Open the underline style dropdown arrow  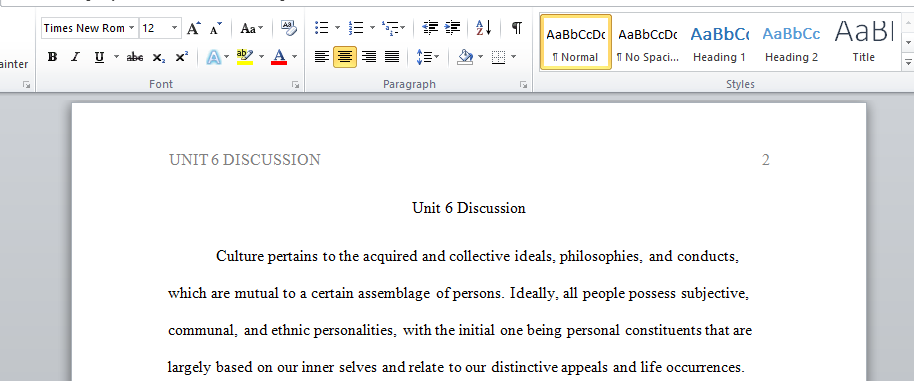click(x=116, y=57)
